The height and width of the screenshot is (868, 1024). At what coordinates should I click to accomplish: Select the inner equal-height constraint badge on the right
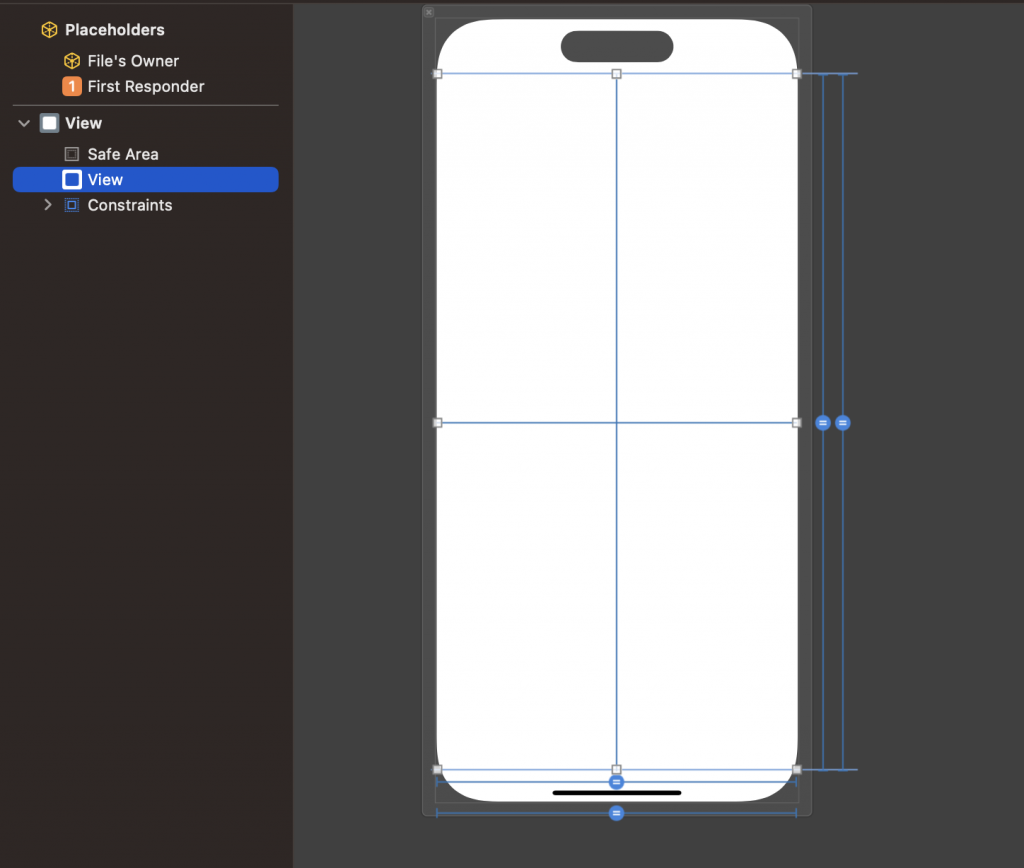click(823, 423)
